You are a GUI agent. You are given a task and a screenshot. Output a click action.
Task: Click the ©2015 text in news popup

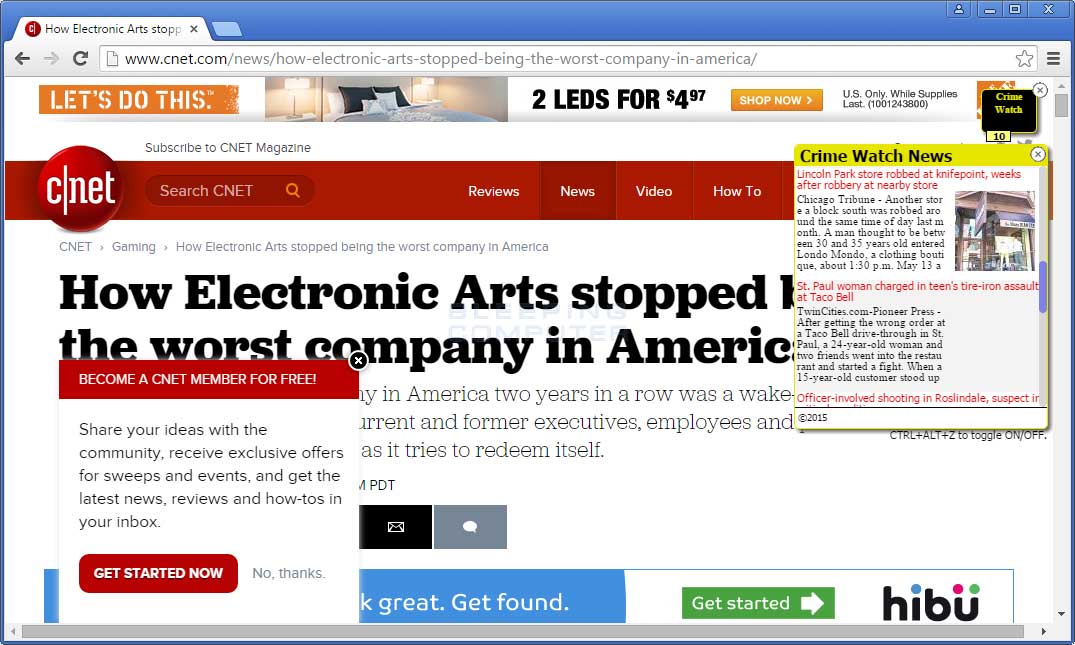click(x=813, y=417)
